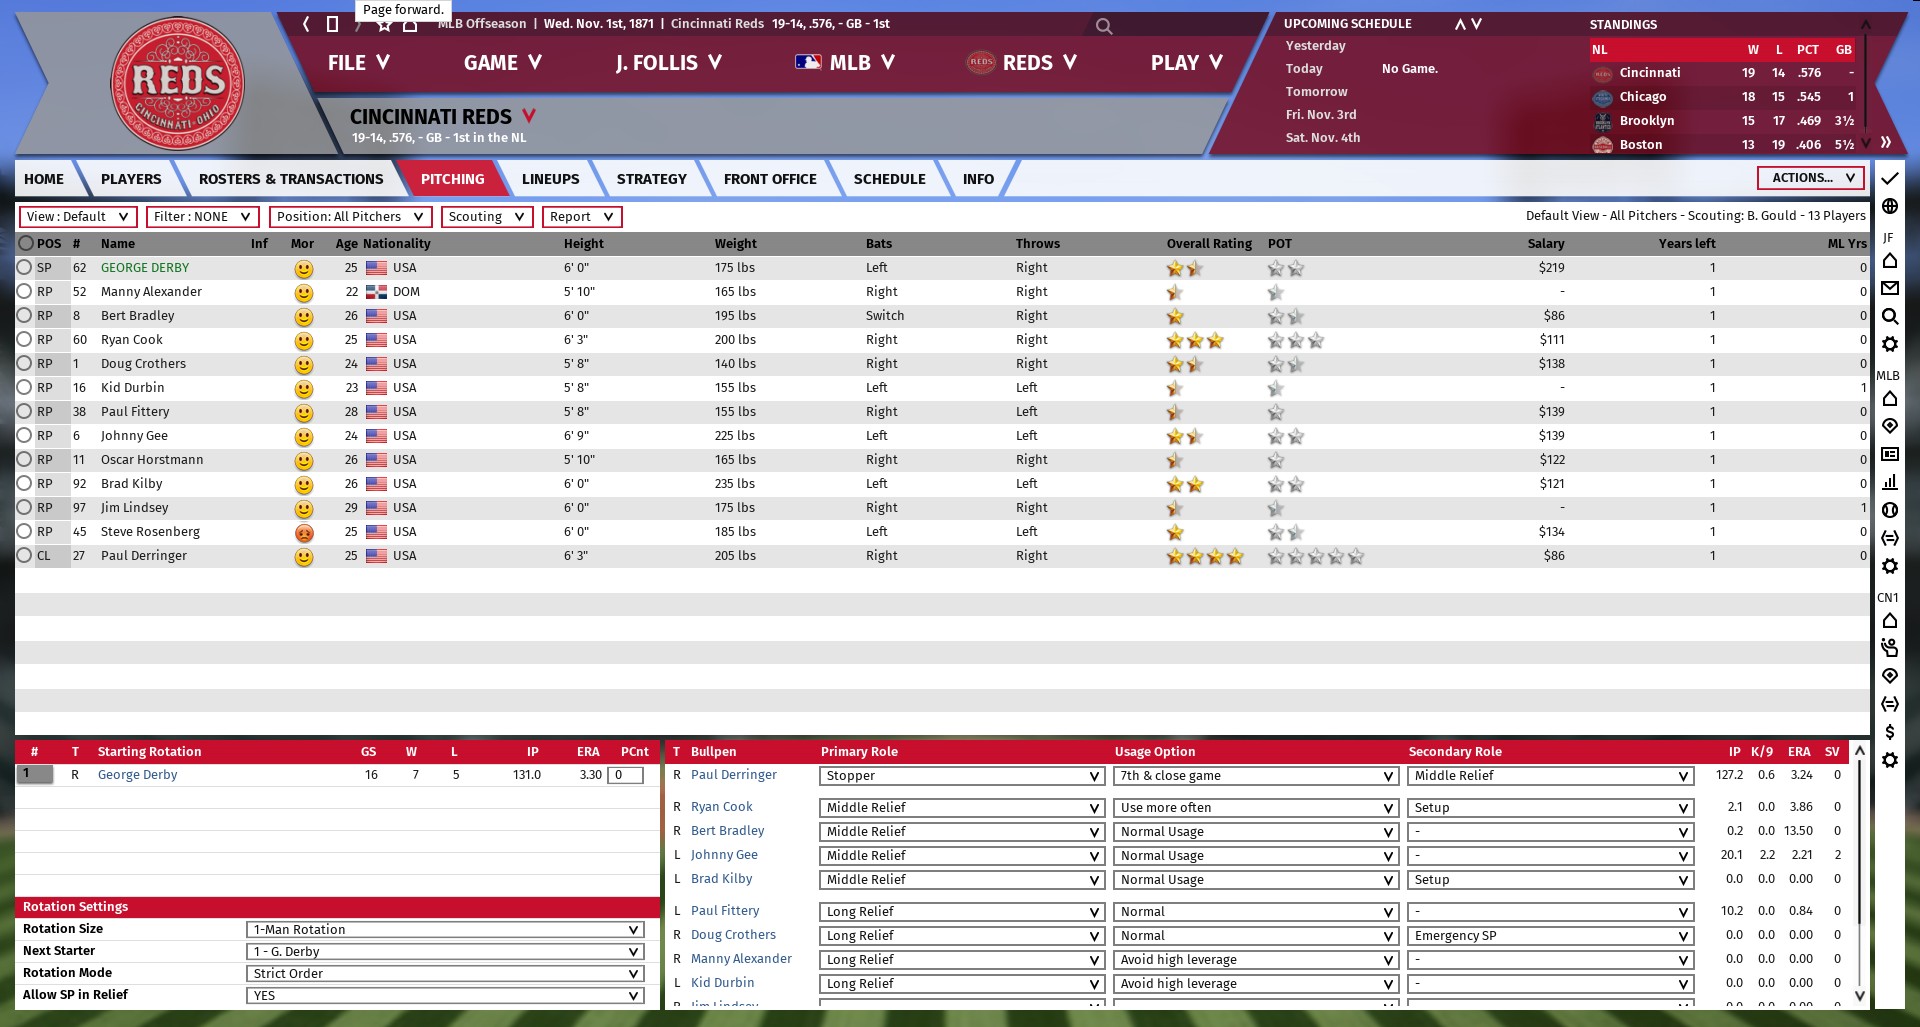Click the player figure icon under CN1
The image size is (1920, 1027).
(1889, 648)
